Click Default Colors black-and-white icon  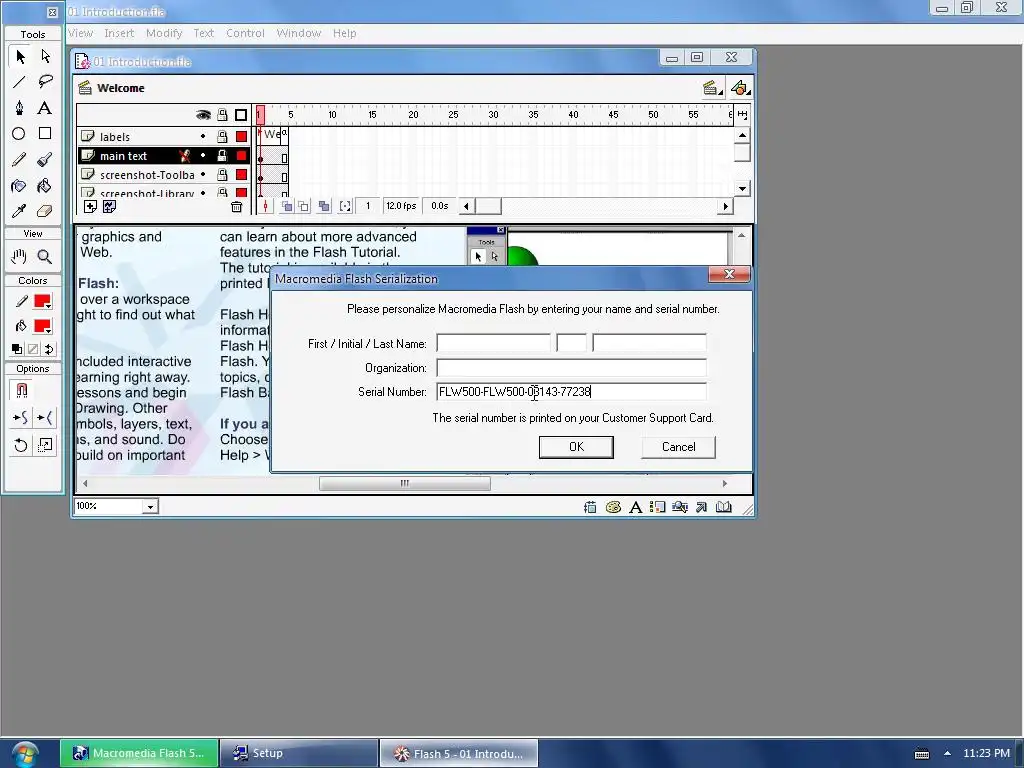pos(17,349)
